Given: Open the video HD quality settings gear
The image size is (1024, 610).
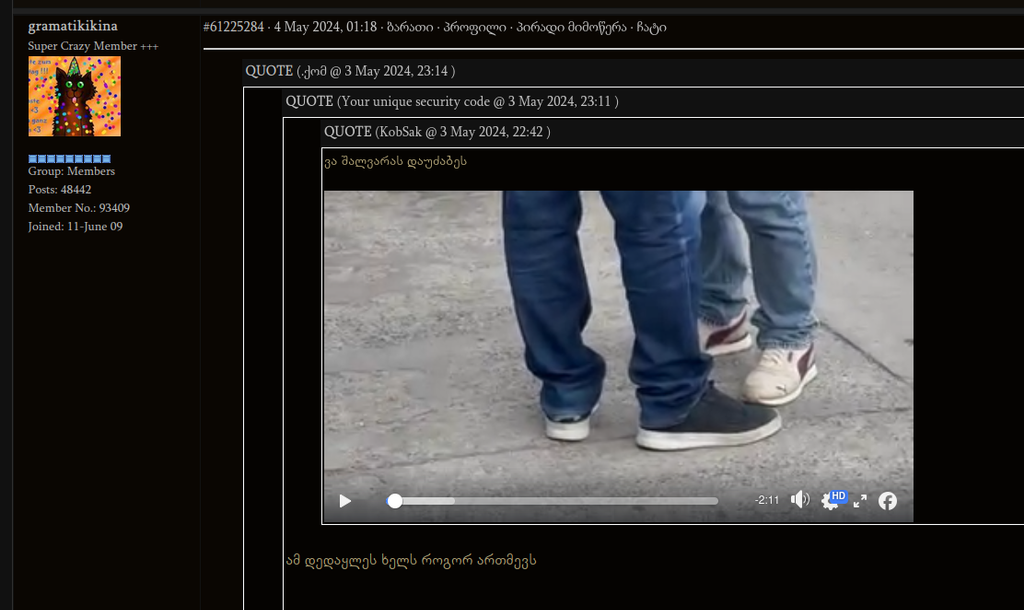Looking at the screenshot, I should (831, 500).
